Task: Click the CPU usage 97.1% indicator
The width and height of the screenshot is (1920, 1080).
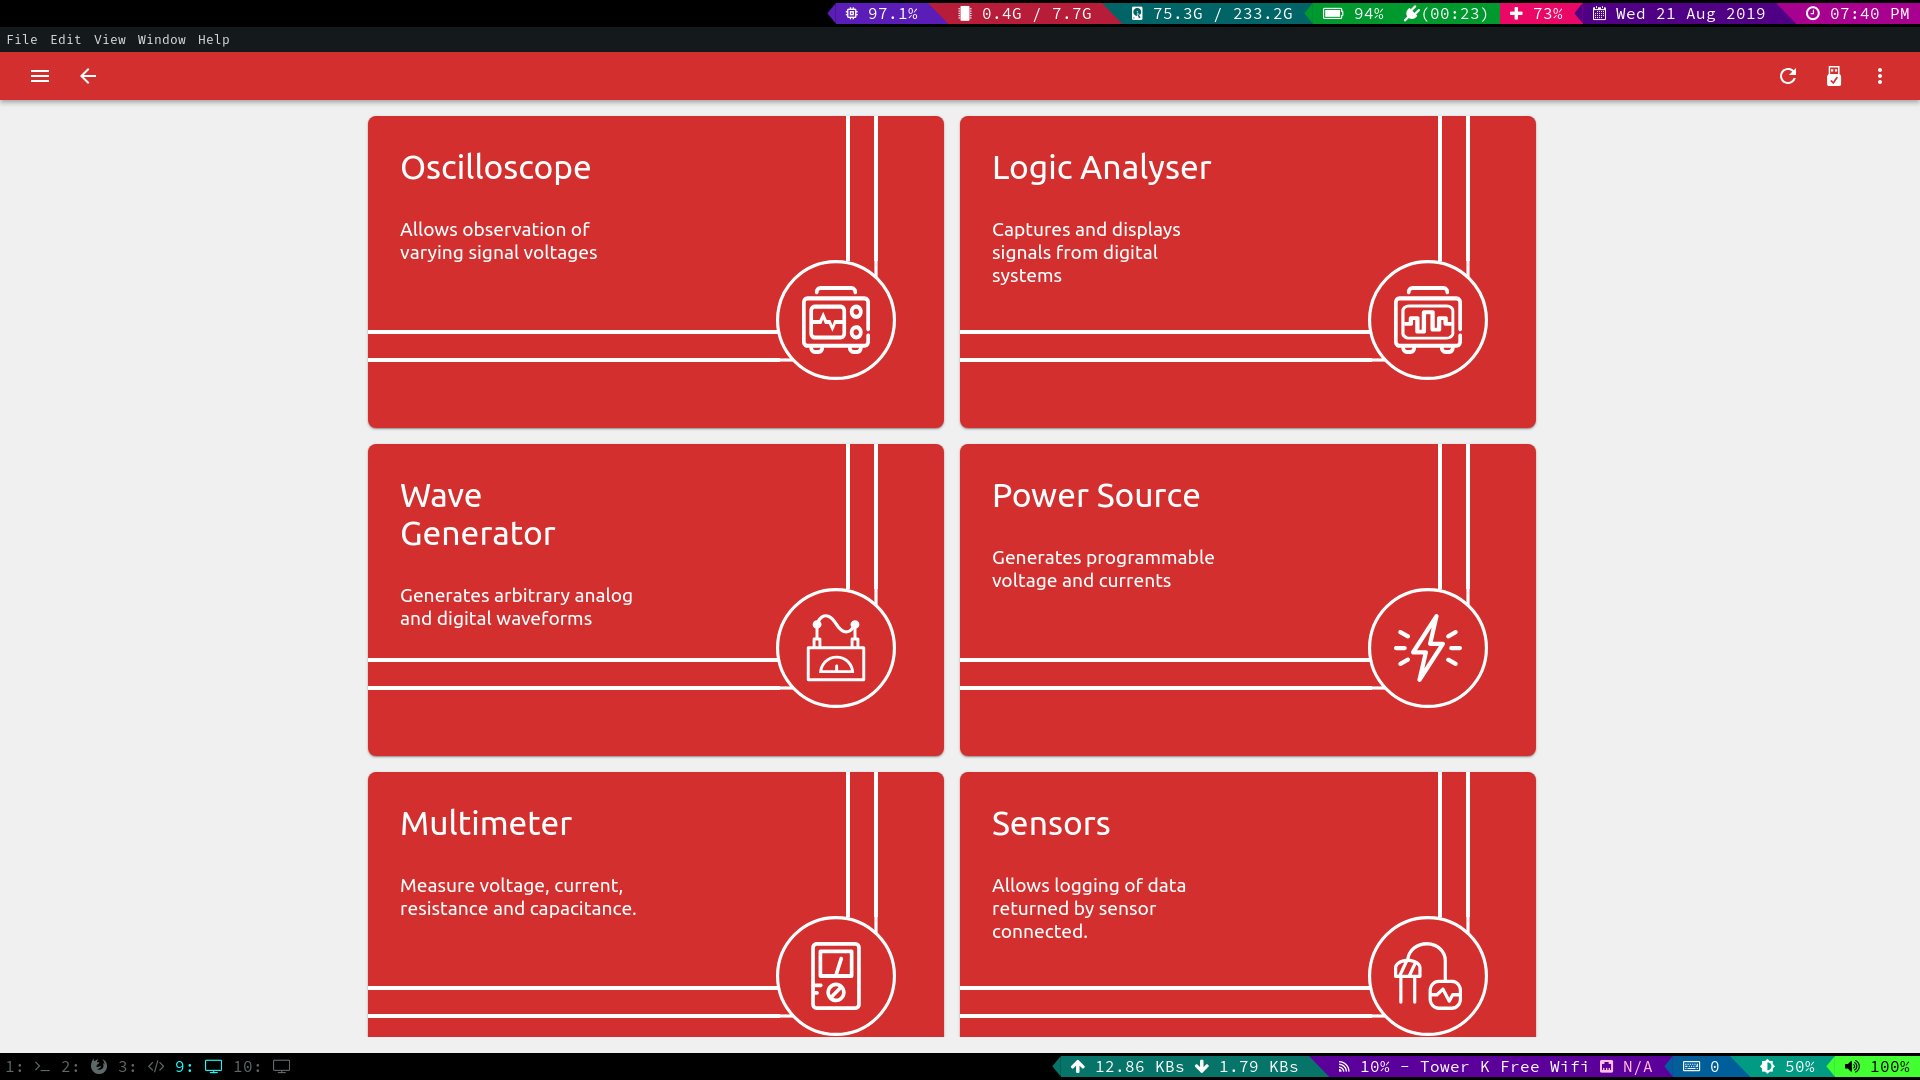Action: (881, 14)
